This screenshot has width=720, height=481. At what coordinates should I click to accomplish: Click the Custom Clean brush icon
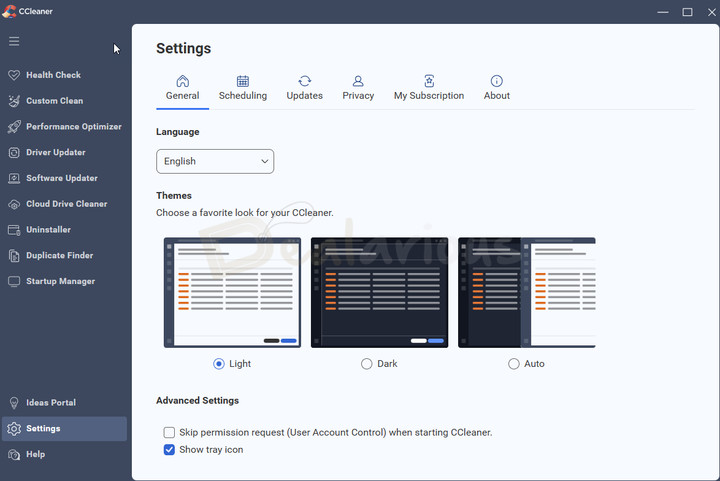pyautogui.click(x=14, y=101)
